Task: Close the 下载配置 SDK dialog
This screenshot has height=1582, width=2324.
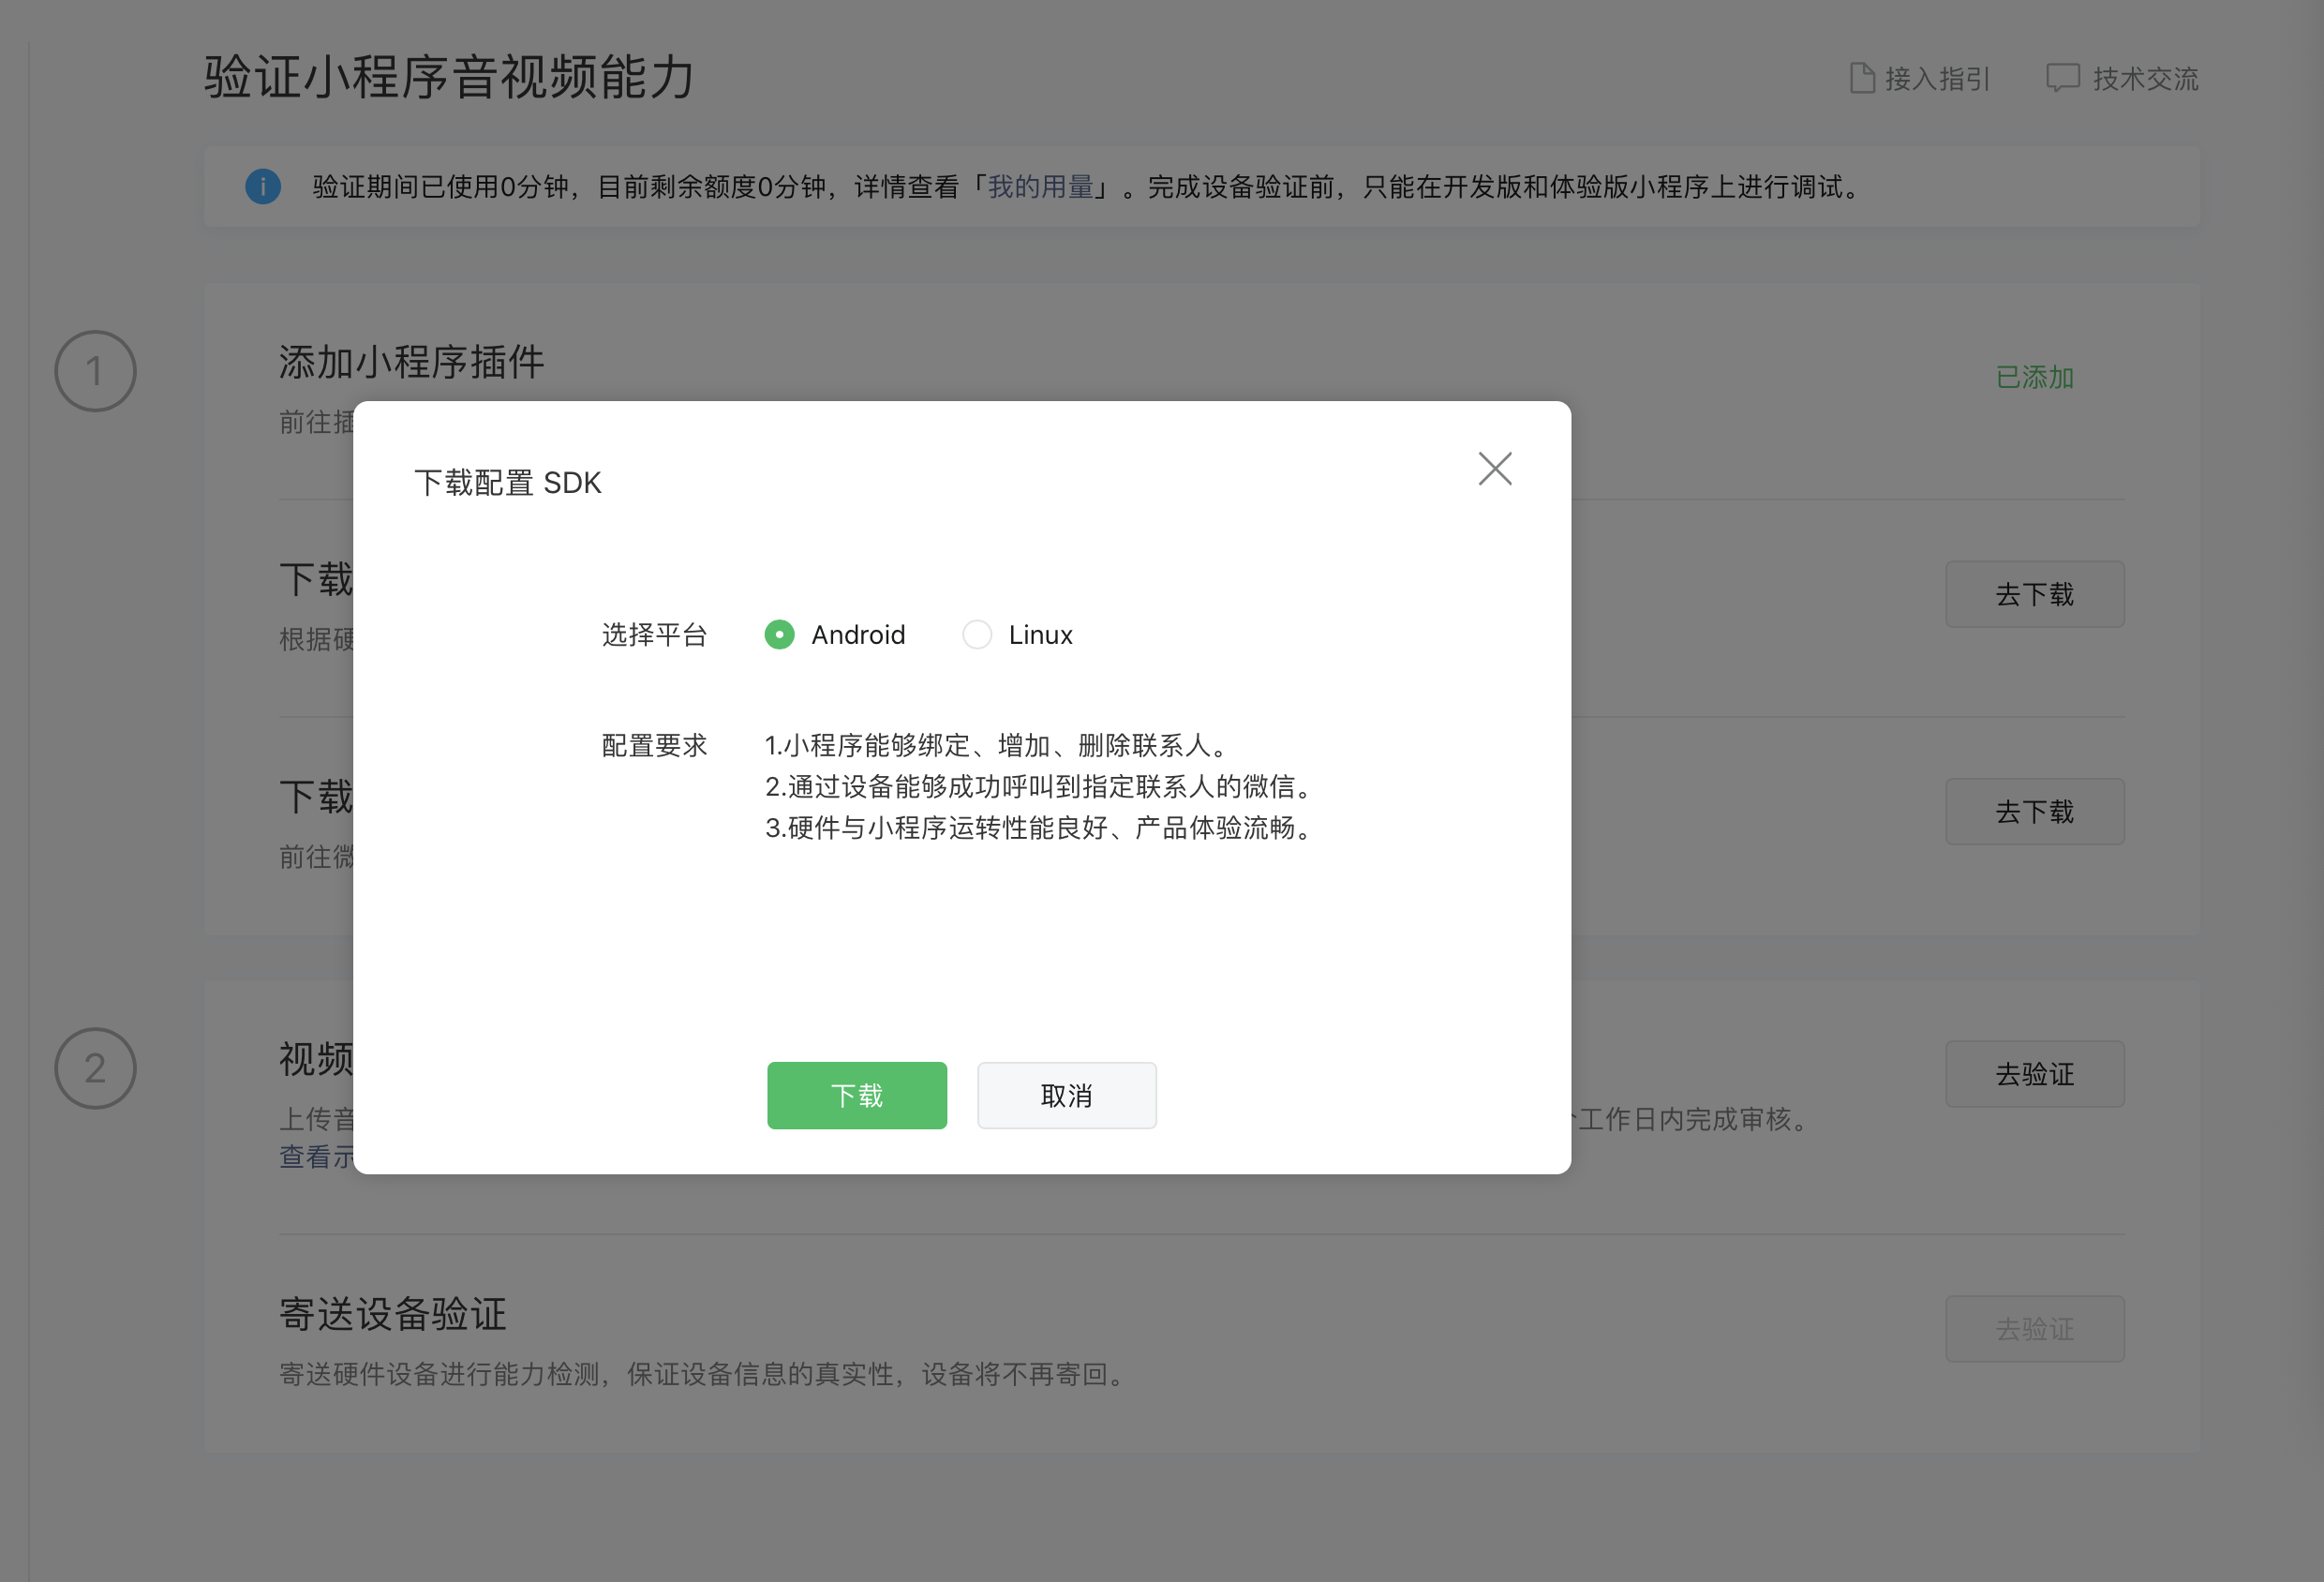Action: click(x=1494, y=468)
